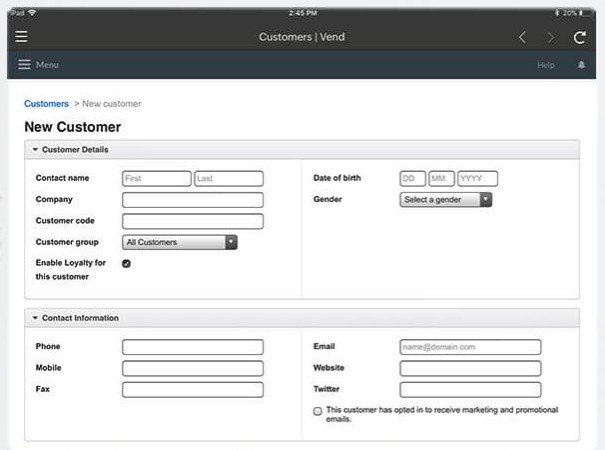Viewport: 605px width, 450px height.
Task: Open the Help link
Action: [x=546, y=65]
